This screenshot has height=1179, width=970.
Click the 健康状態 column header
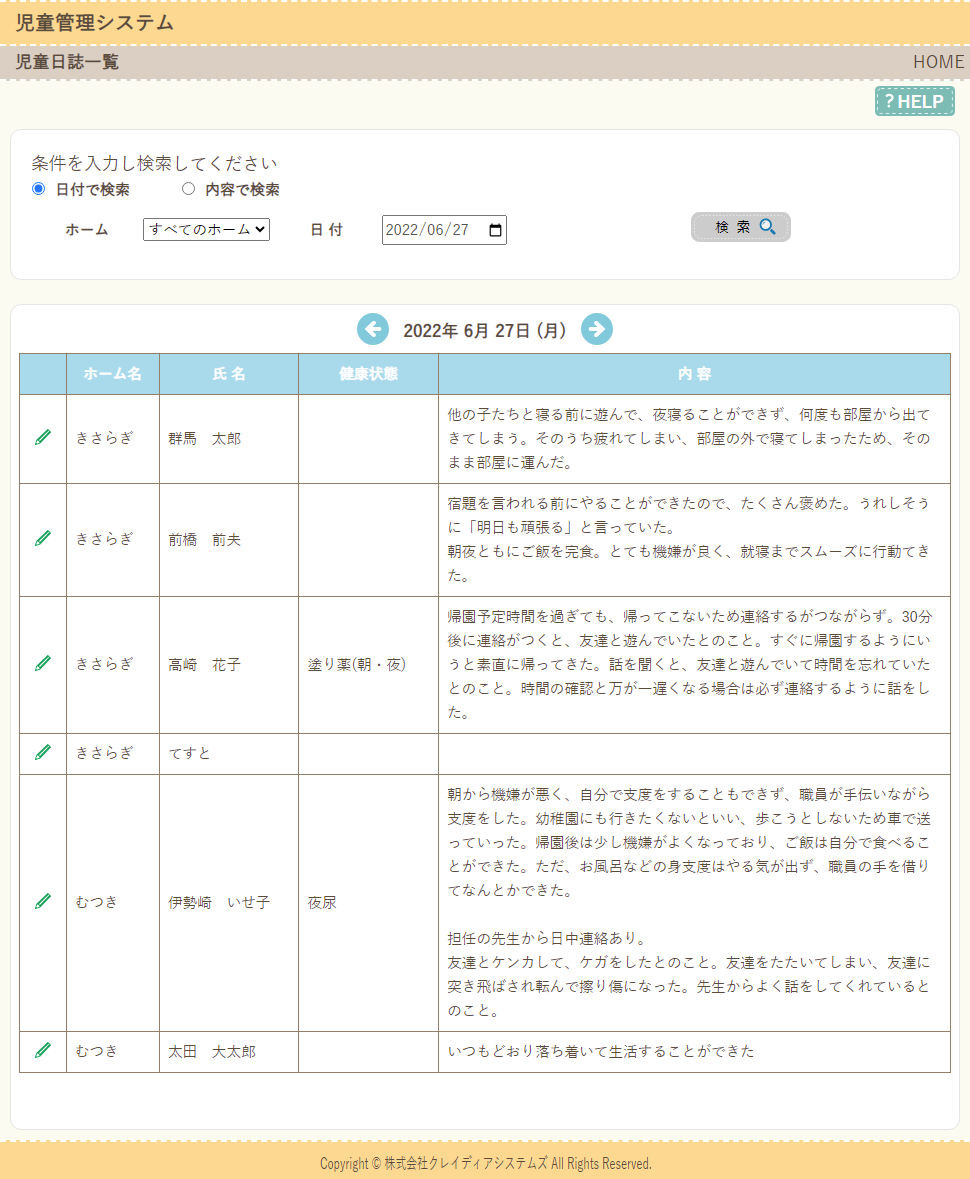click(368, 374)
